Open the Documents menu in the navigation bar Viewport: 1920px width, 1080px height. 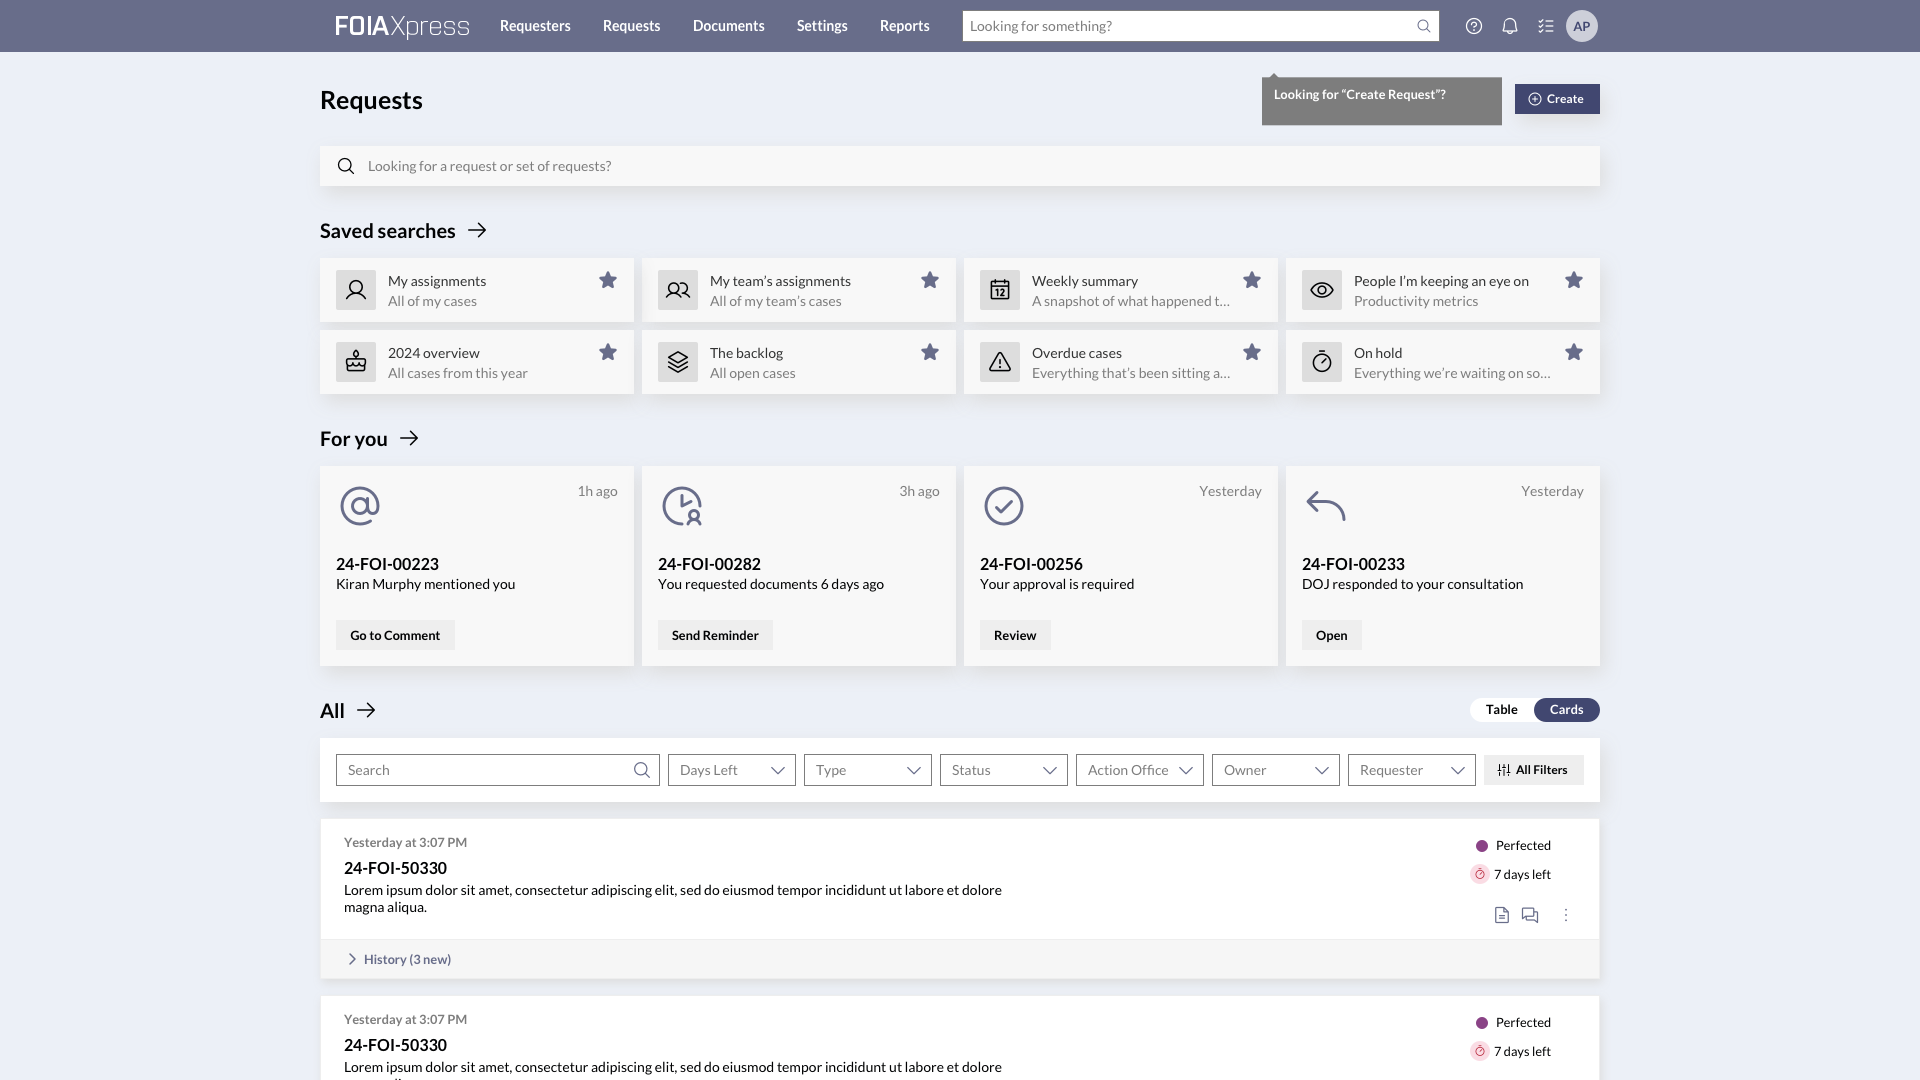[x=728, y=26]
